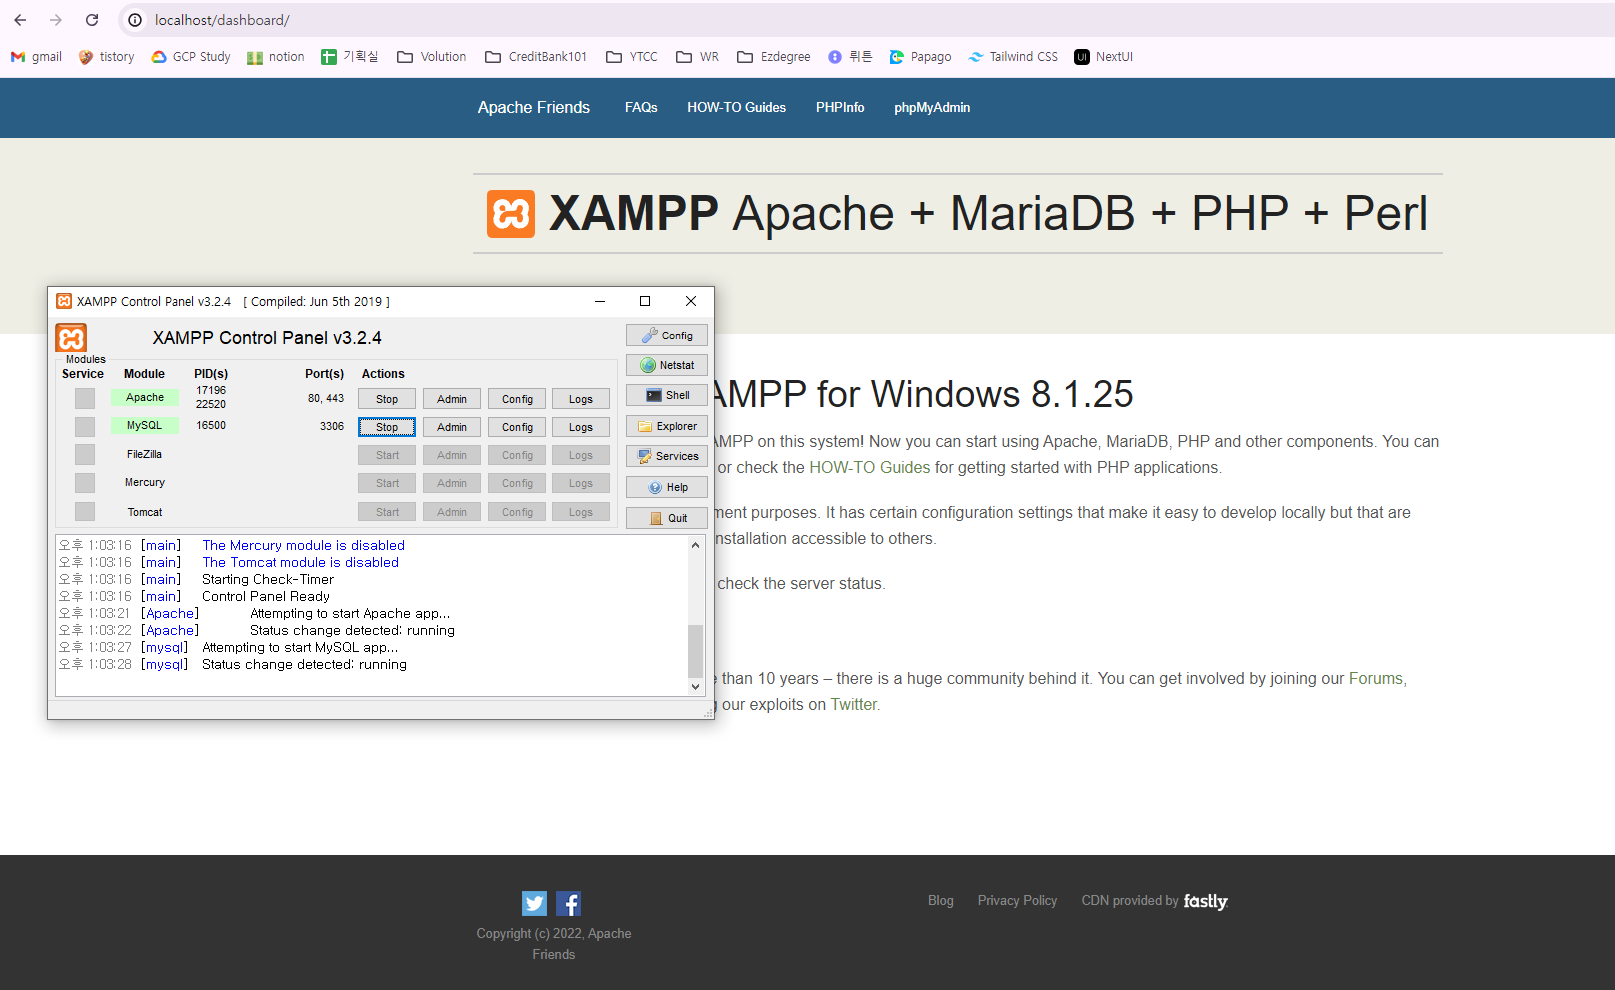
Task: Open control panel Help
Action: tap(667, 487)
